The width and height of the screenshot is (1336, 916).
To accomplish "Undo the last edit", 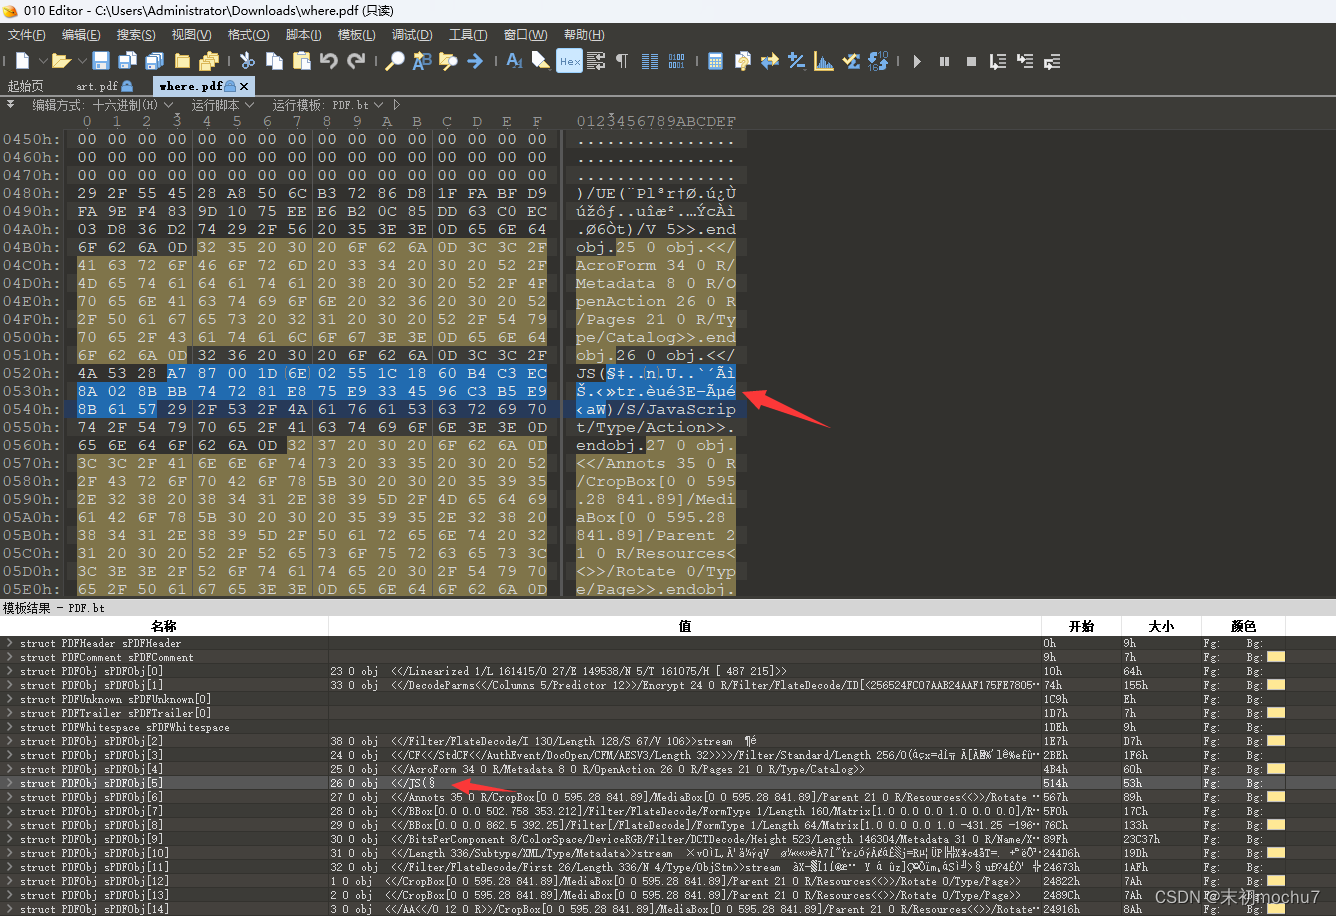I will pyautogui.click(x=329, y=61).
